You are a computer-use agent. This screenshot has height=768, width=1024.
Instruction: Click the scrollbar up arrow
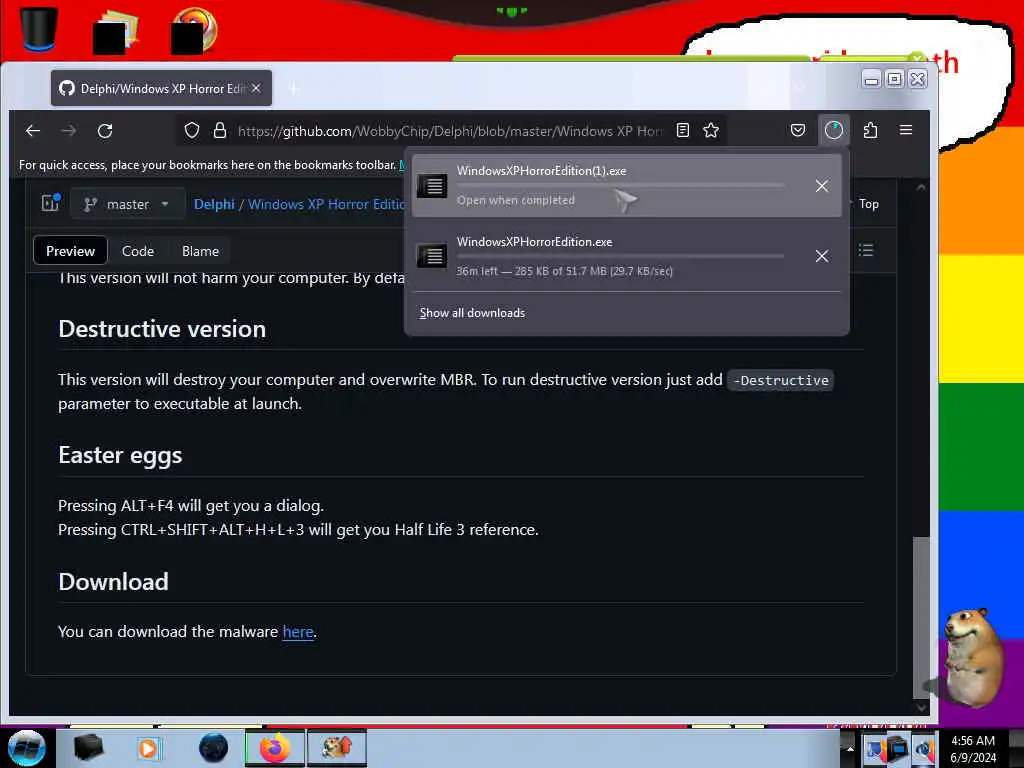pos(921,187)
